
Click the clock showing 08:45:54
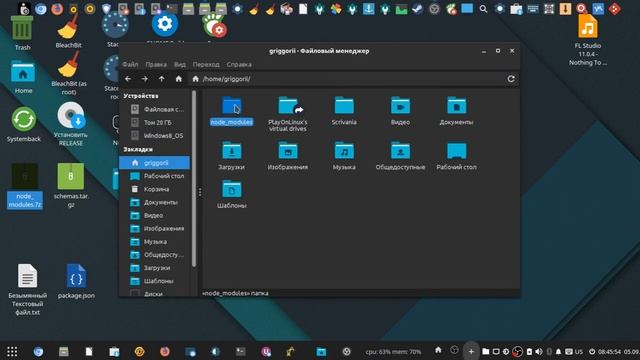(x=609, y=351)
